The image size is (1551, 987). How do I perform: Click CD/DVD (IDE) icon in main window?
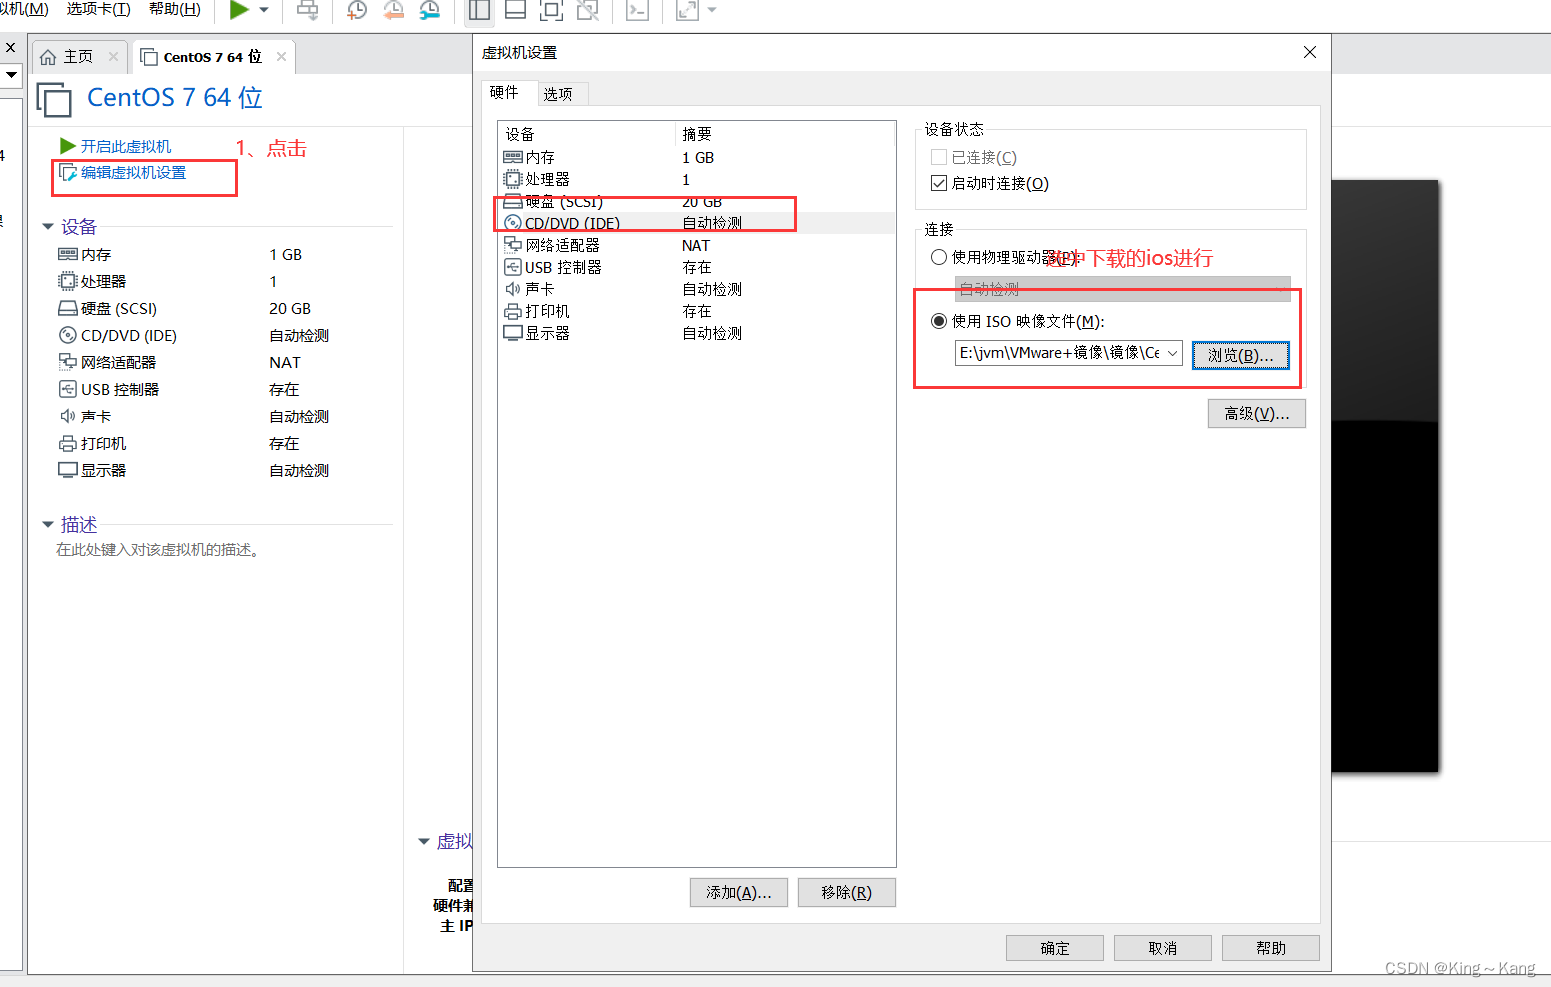[68, 336]
